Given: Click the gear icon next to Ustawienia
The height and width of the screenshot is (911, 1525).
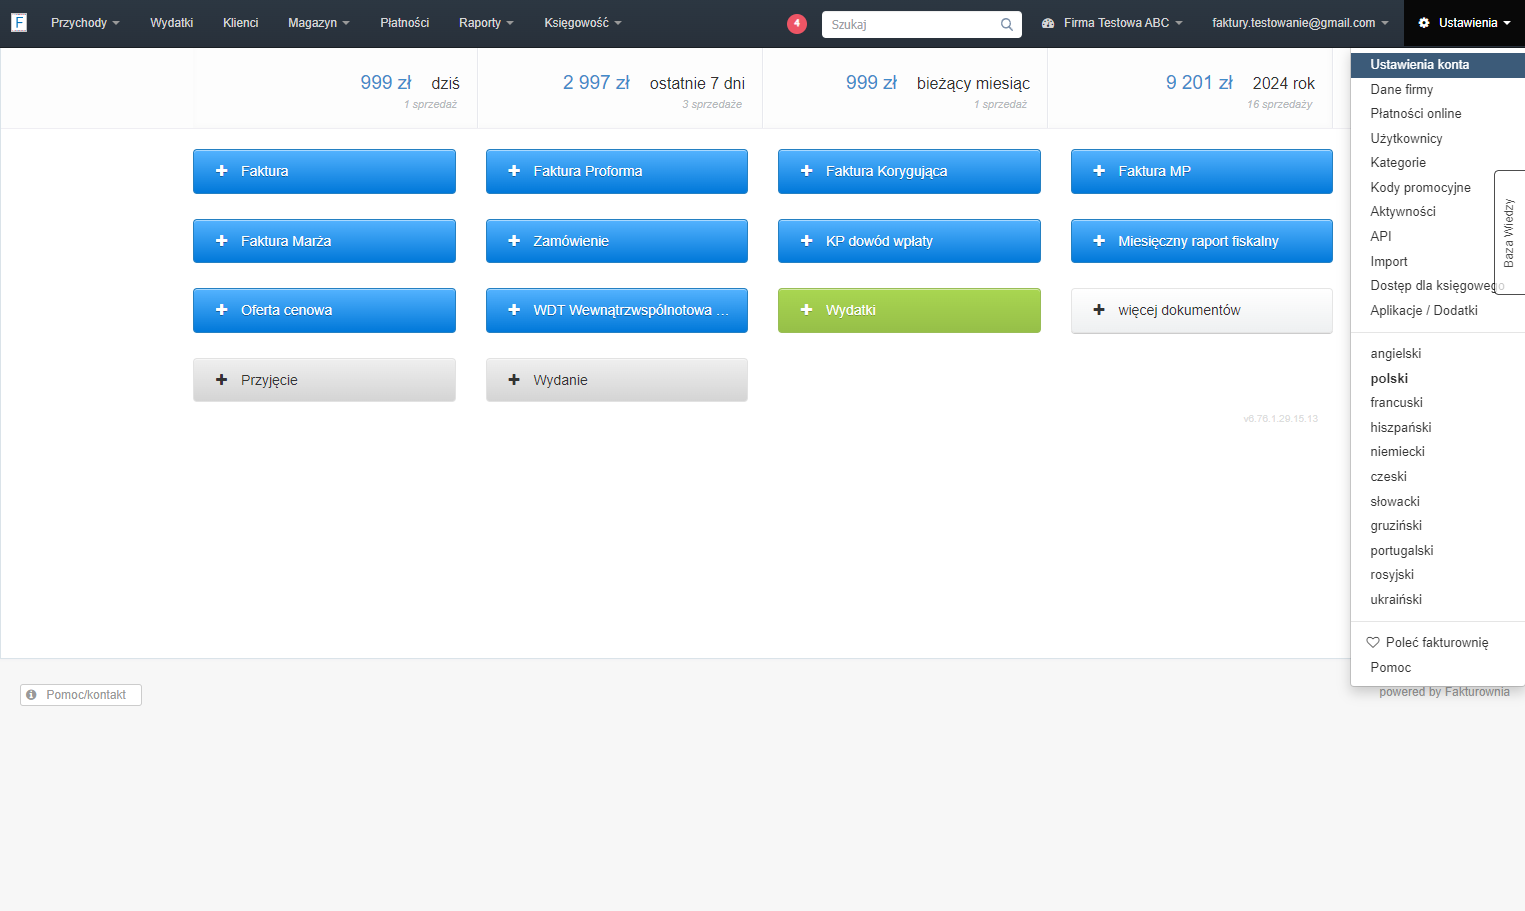Looking at the screenshot, I should tap(1424, 23).
